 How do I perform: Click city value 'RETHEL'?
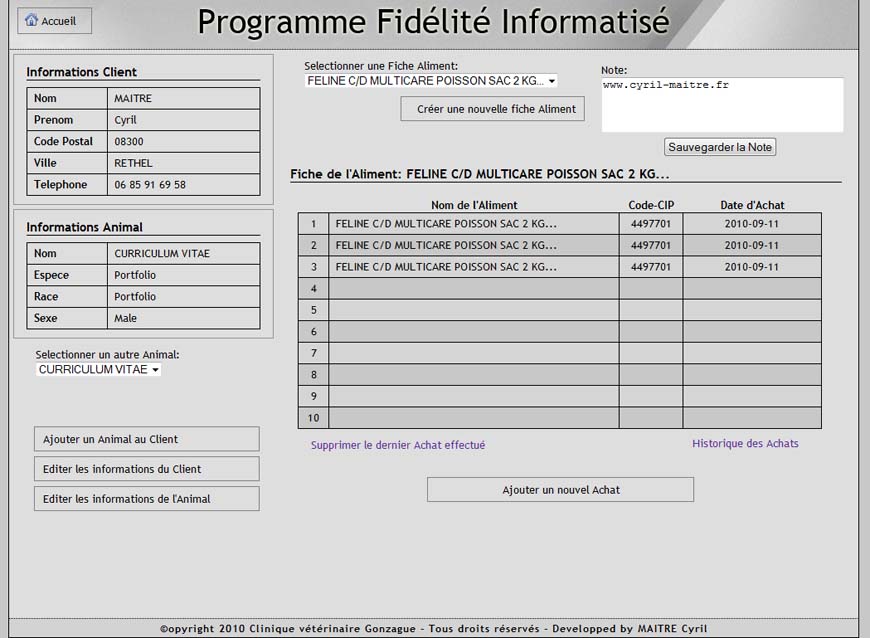(x=133, y=163)
